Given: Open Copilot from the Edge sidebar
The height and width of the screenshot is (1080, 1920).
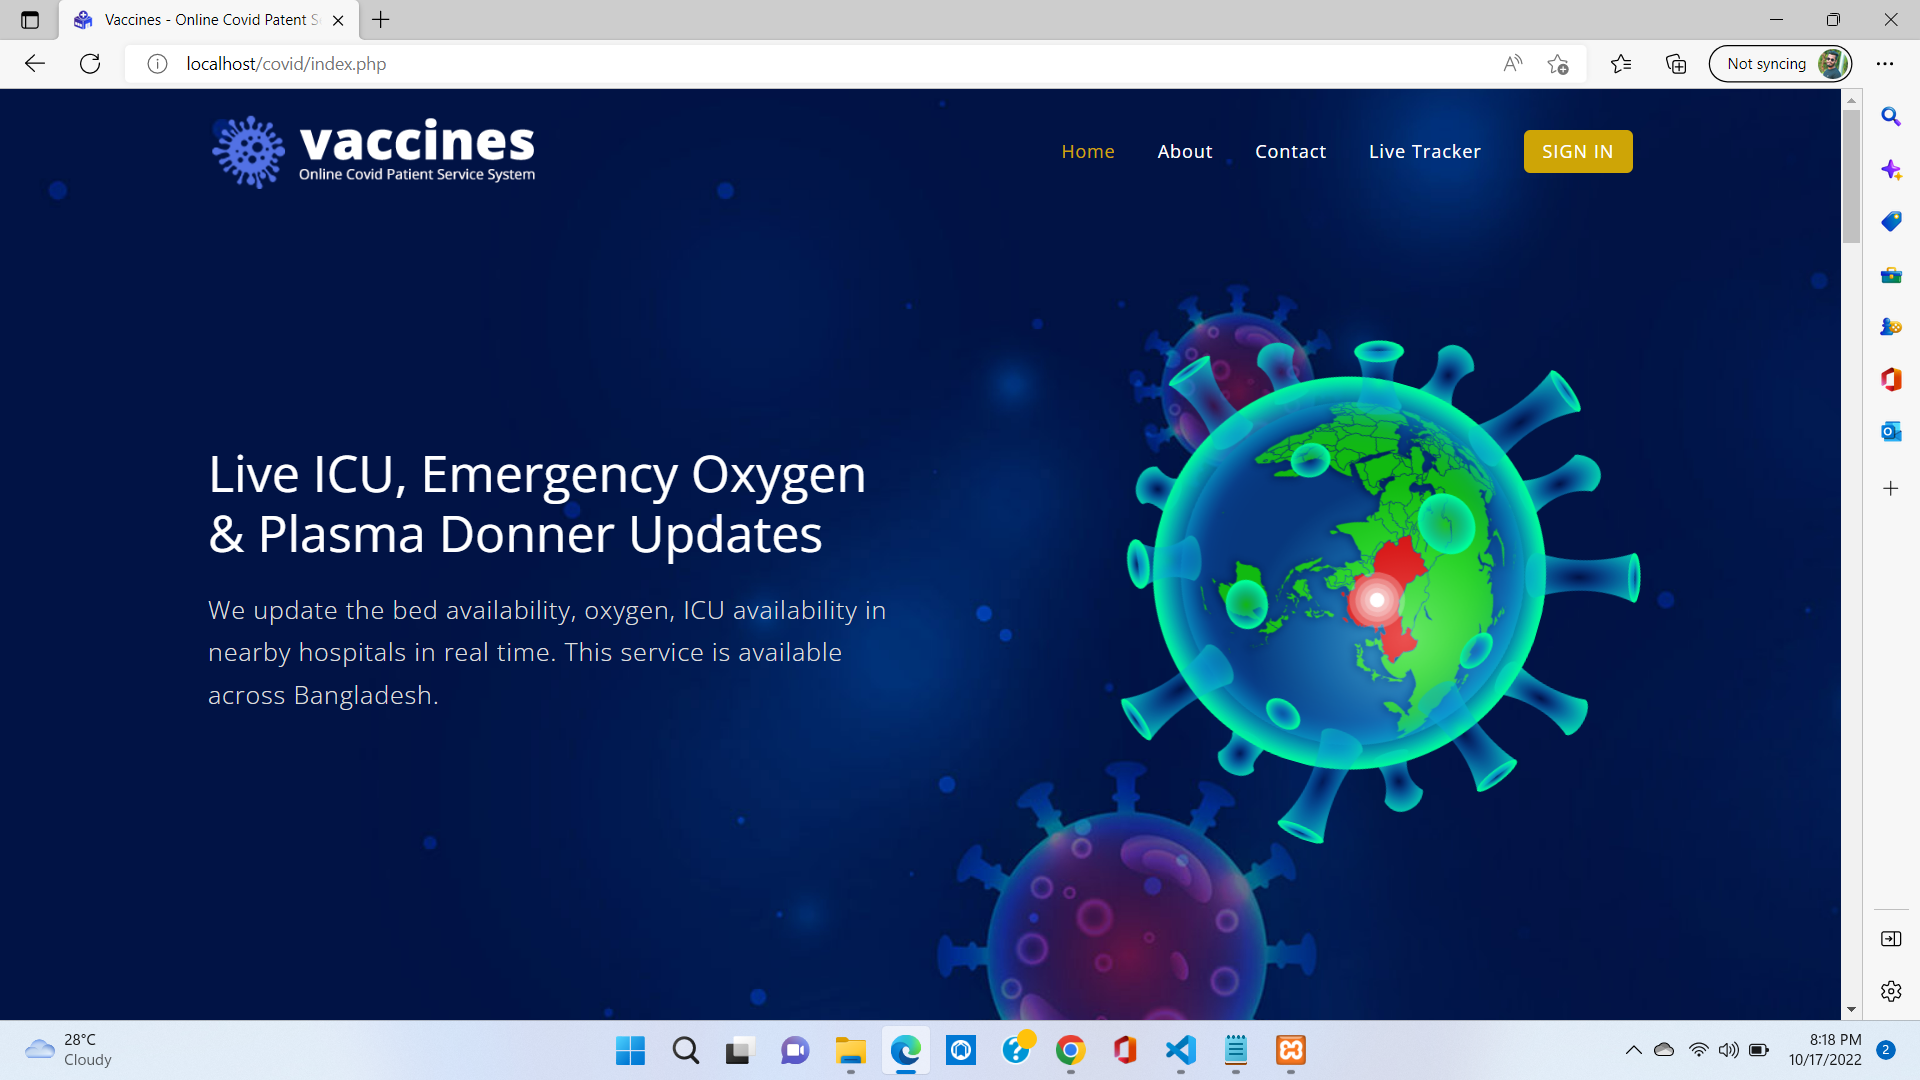Looking at the screenshot, I should point(1890,170).
